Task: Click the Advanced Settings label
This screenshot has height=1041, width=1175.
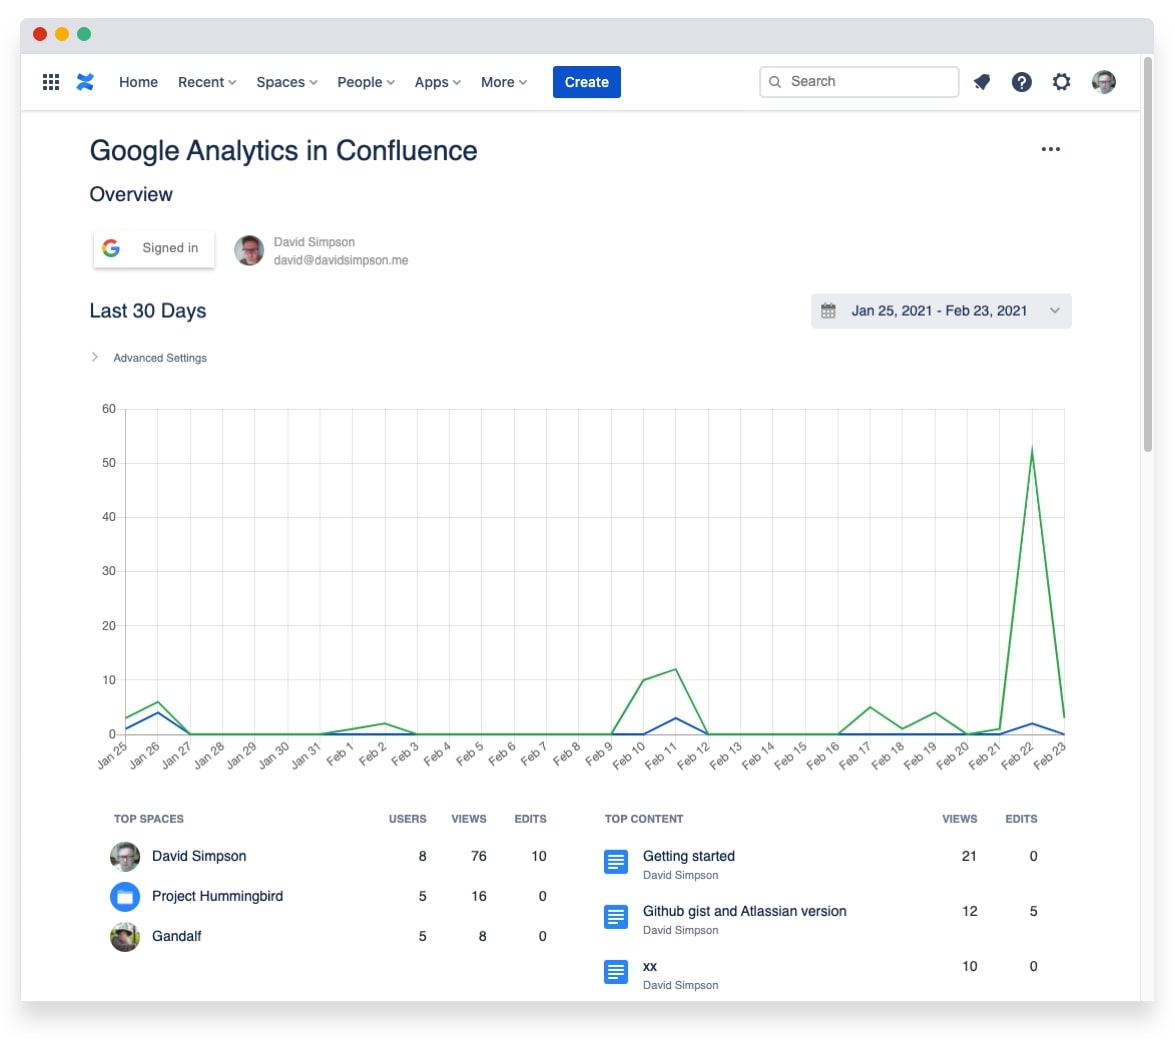Action: click(160, 358)
